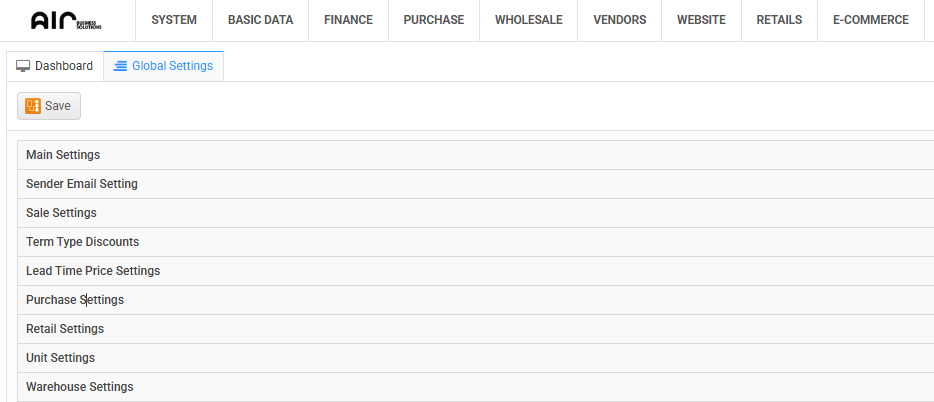
Task: Open the FINANCE menu
Action: tap(348, 20)
